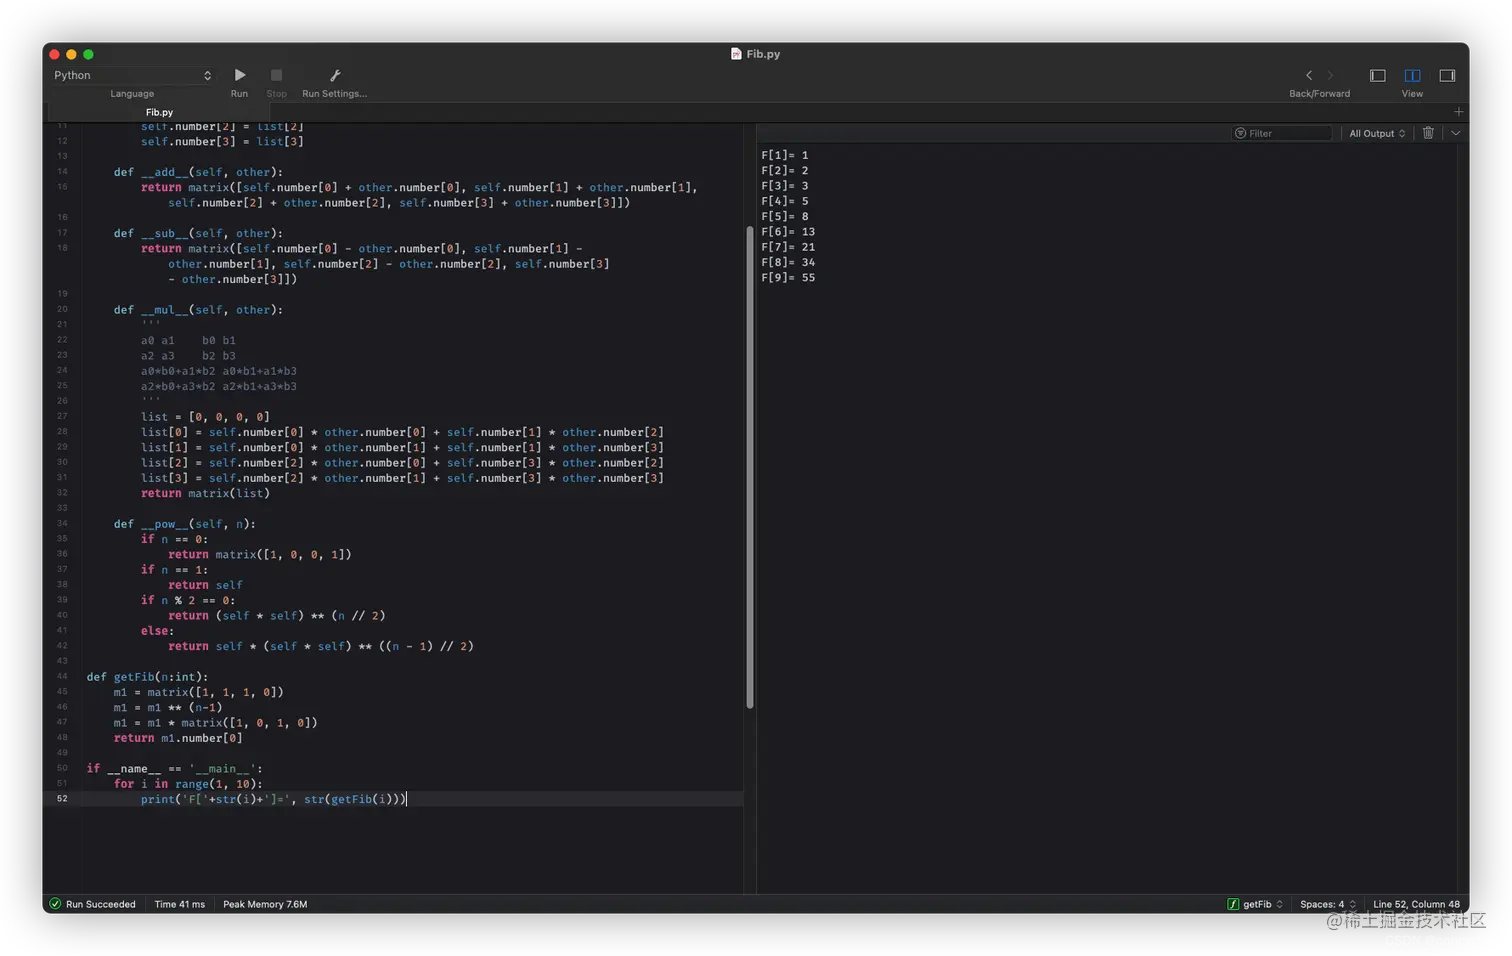Click Peak Memory 7.6M status
This screenshot has width=1512, height=956.
coord(265,904)
